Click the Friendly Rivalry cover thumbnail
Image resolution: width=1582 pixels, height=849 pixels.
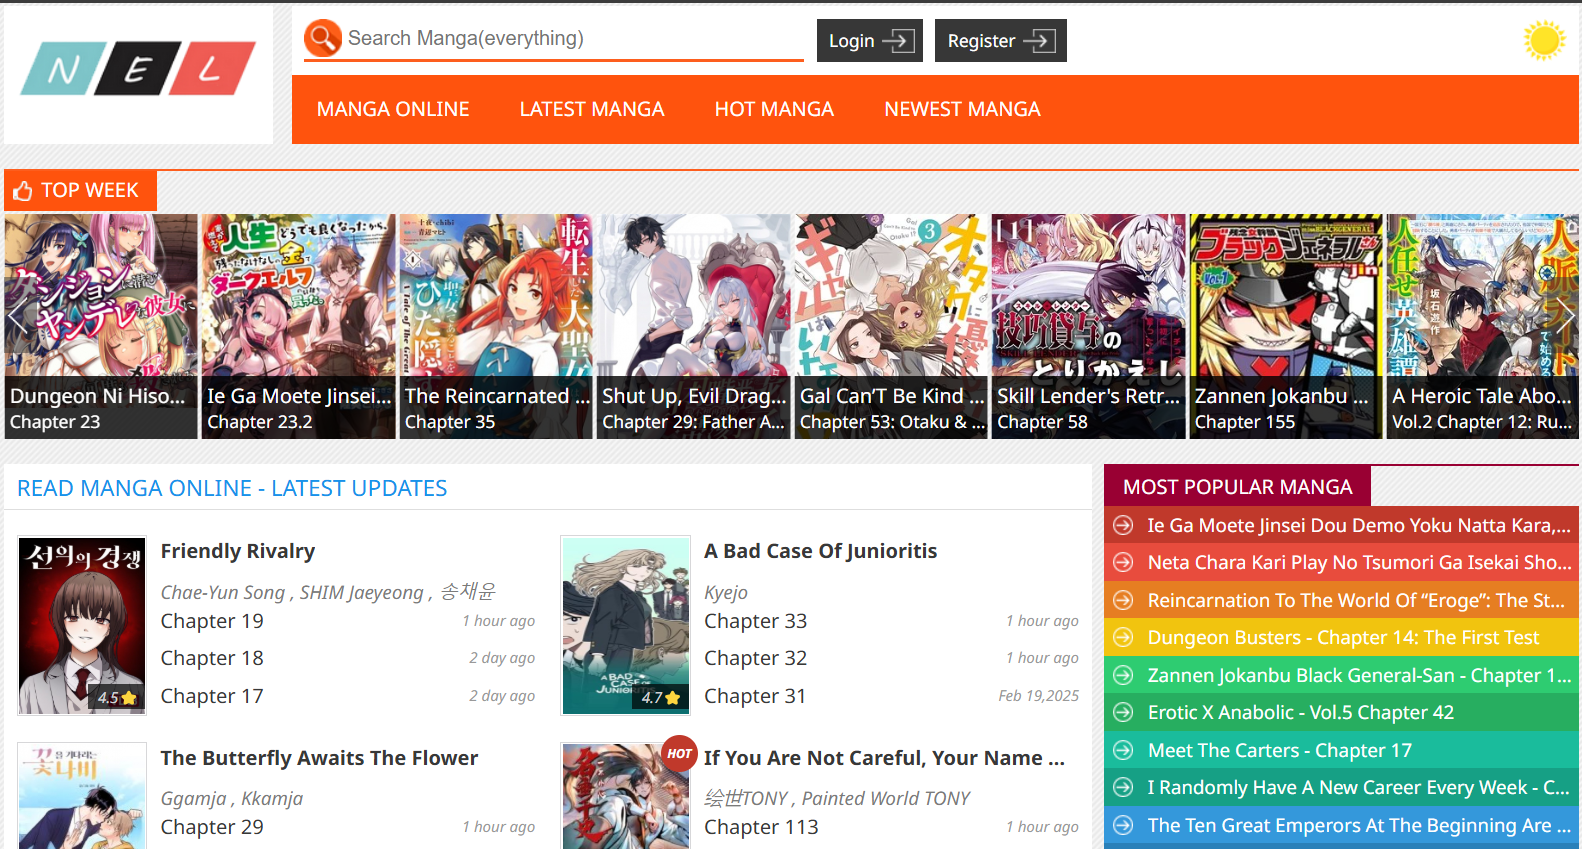tap(82, 625)
